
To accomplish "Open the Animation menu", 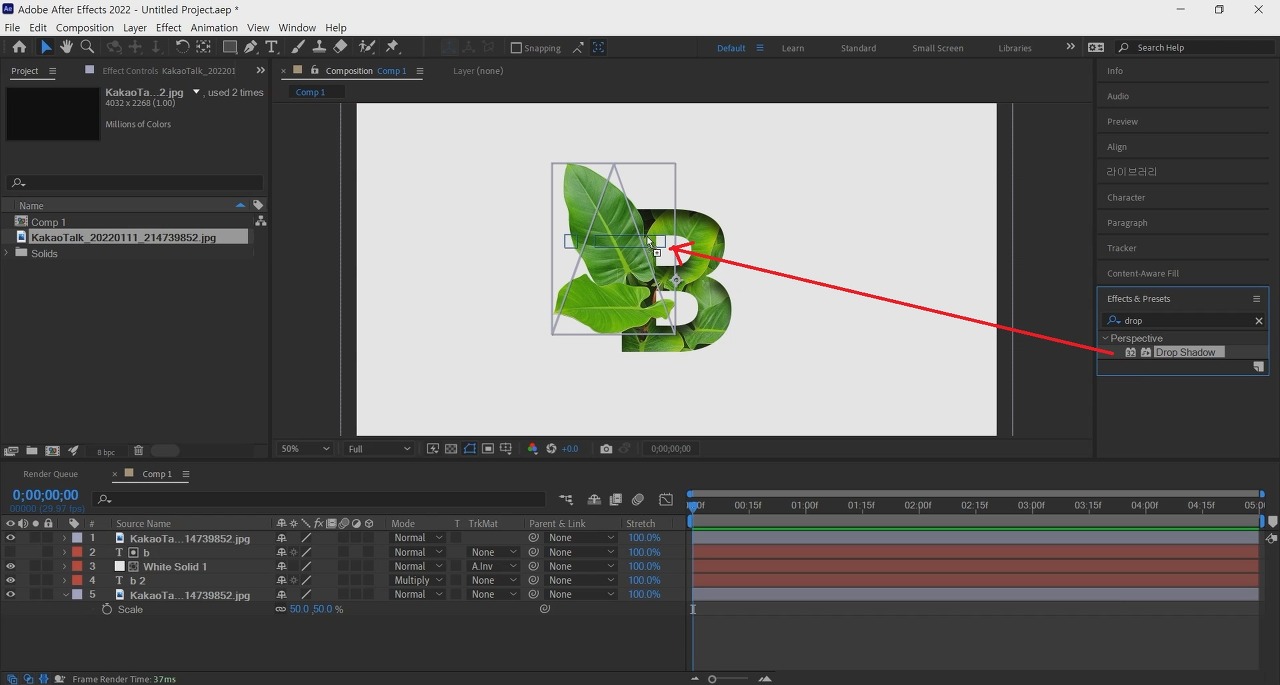I will pyautogui.click(x=214, y=28).
